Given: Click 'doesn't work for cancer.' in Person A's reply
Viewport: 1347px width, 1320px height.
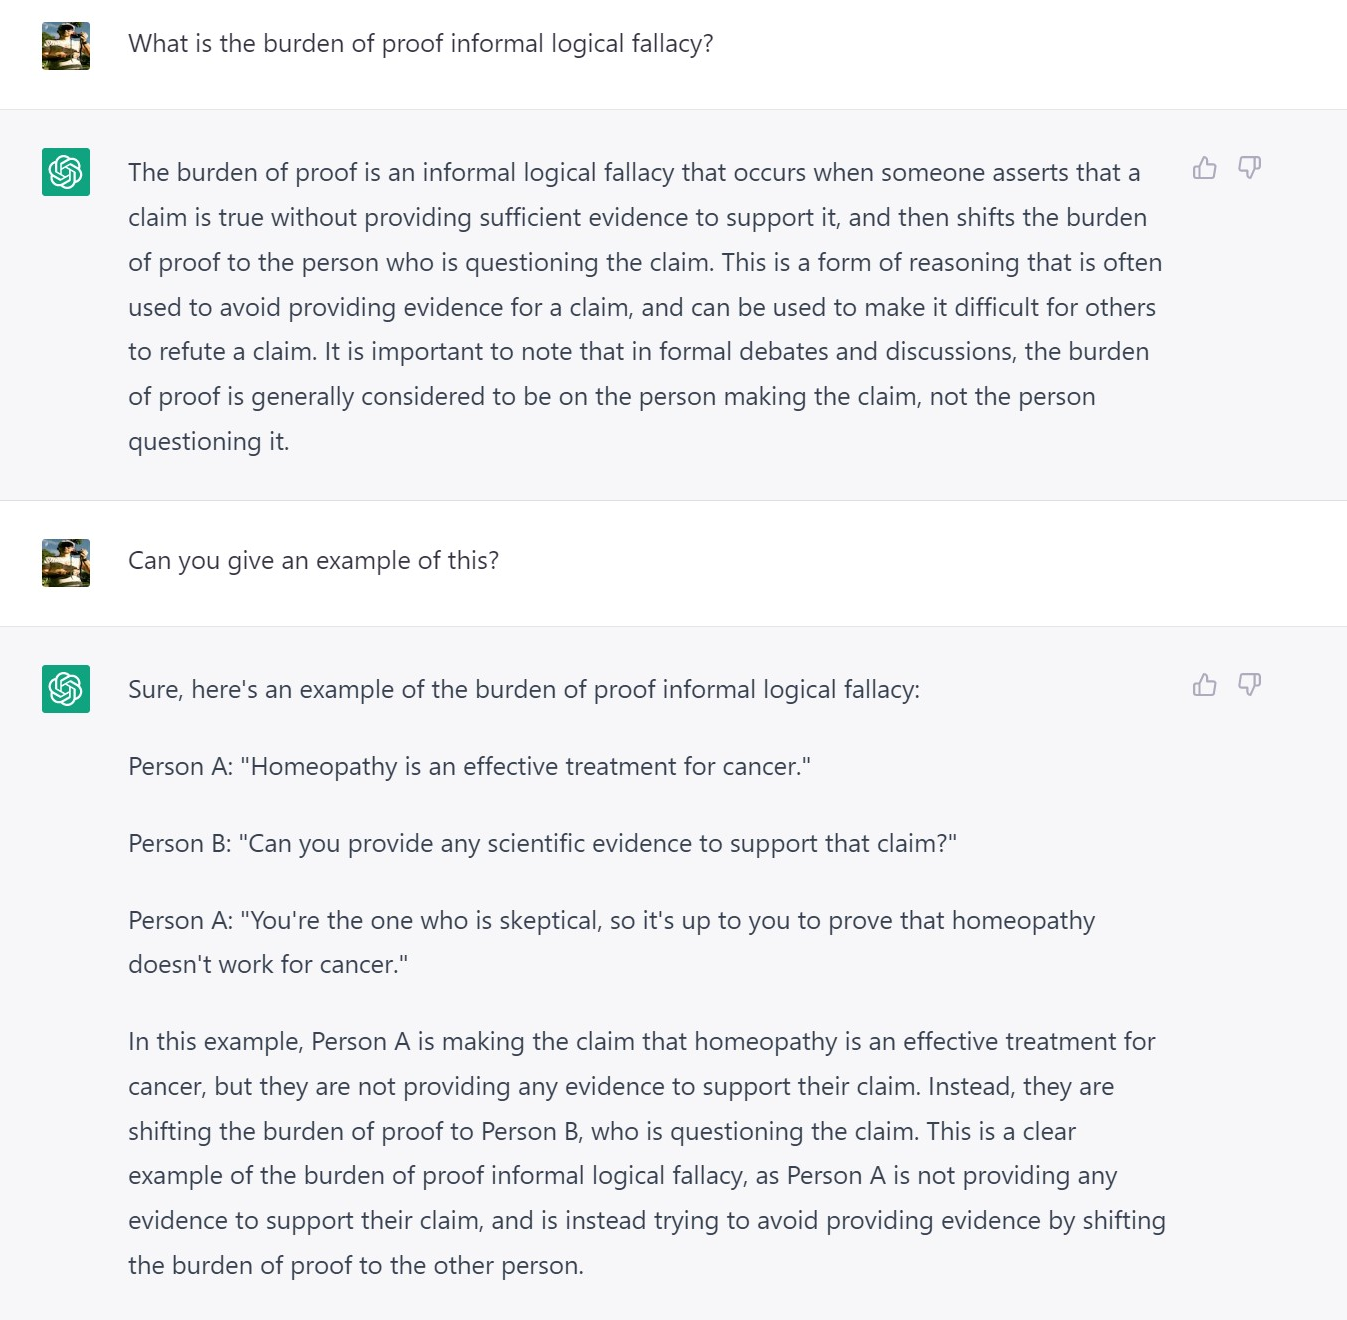Looking at the screenshot, I should [x=268, y=965].
